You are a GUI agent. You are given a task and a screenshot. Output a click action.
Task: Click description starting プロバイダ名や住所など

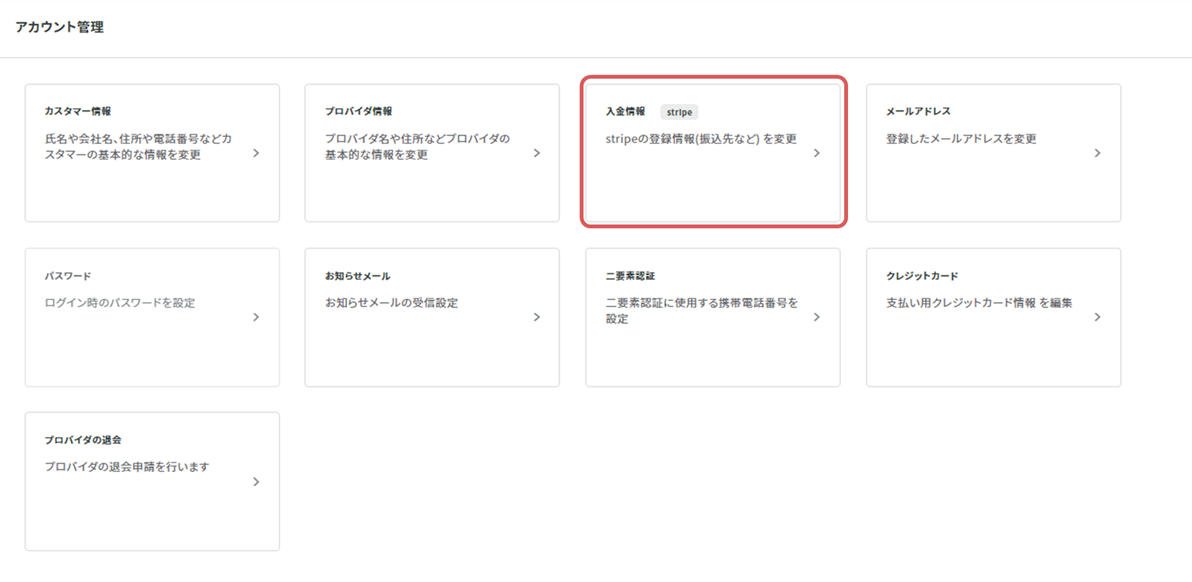click(417, 147)
